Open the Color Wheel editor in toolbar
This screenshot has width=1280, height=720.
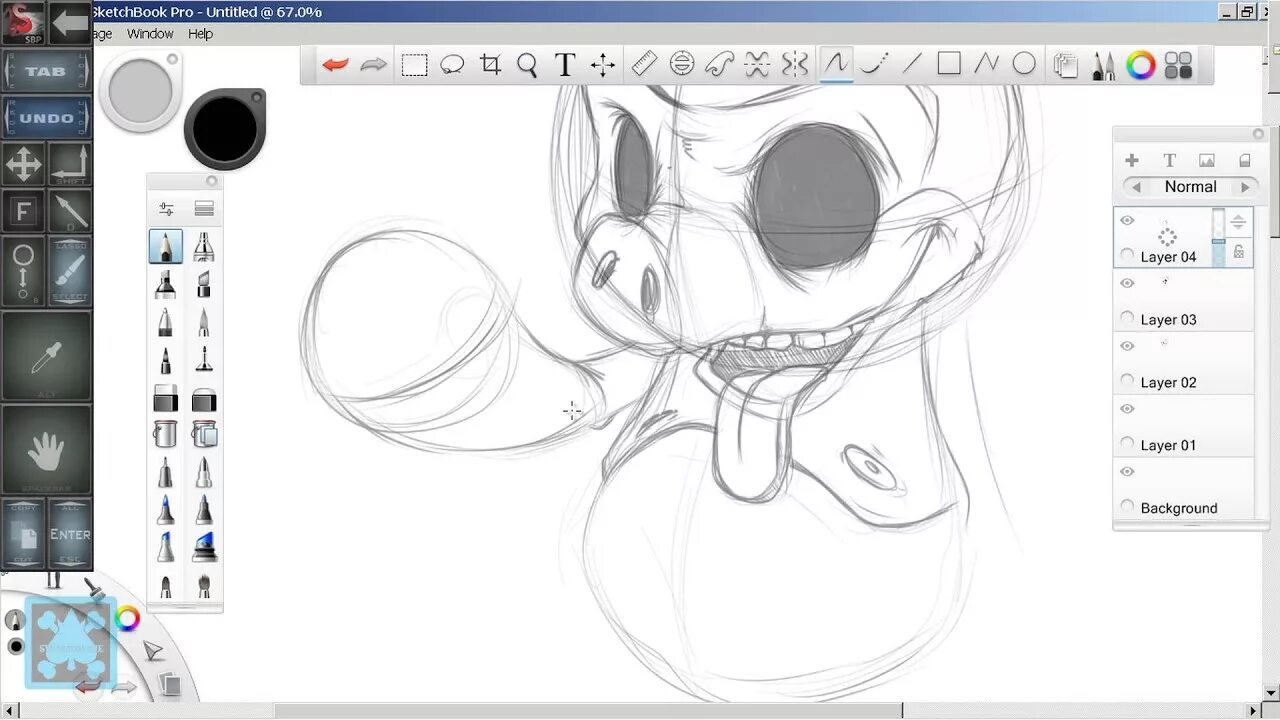1141,66
